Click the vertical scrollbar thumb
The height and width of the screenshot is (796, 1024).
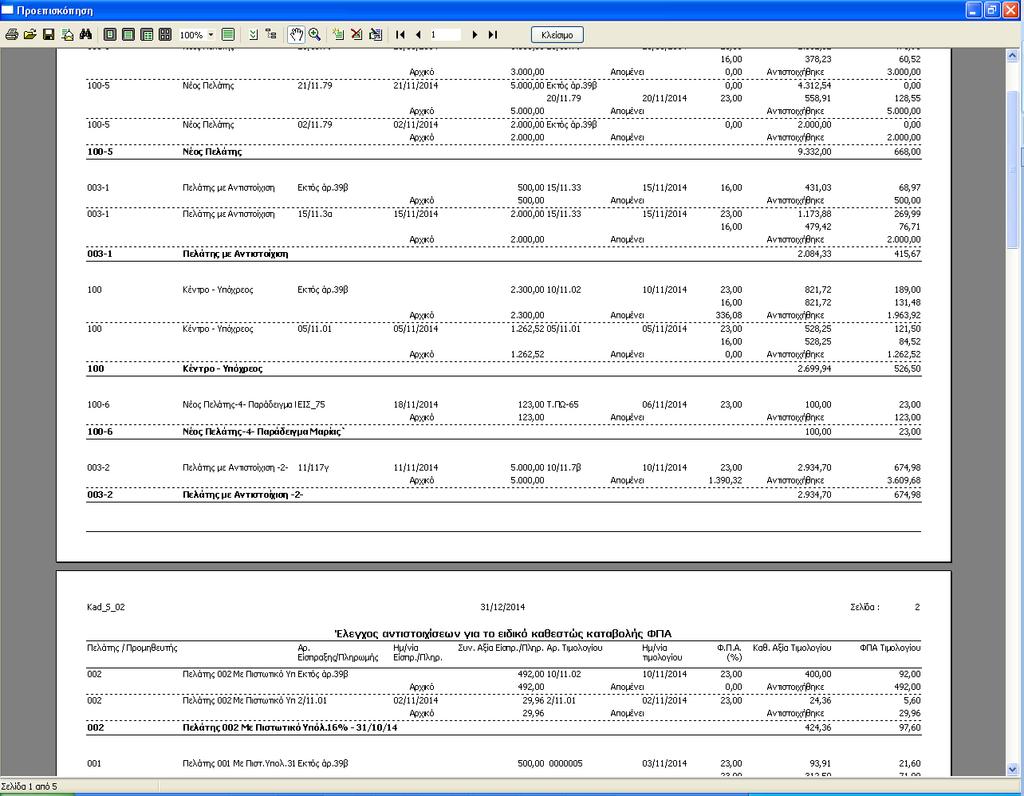point(1012,168)
